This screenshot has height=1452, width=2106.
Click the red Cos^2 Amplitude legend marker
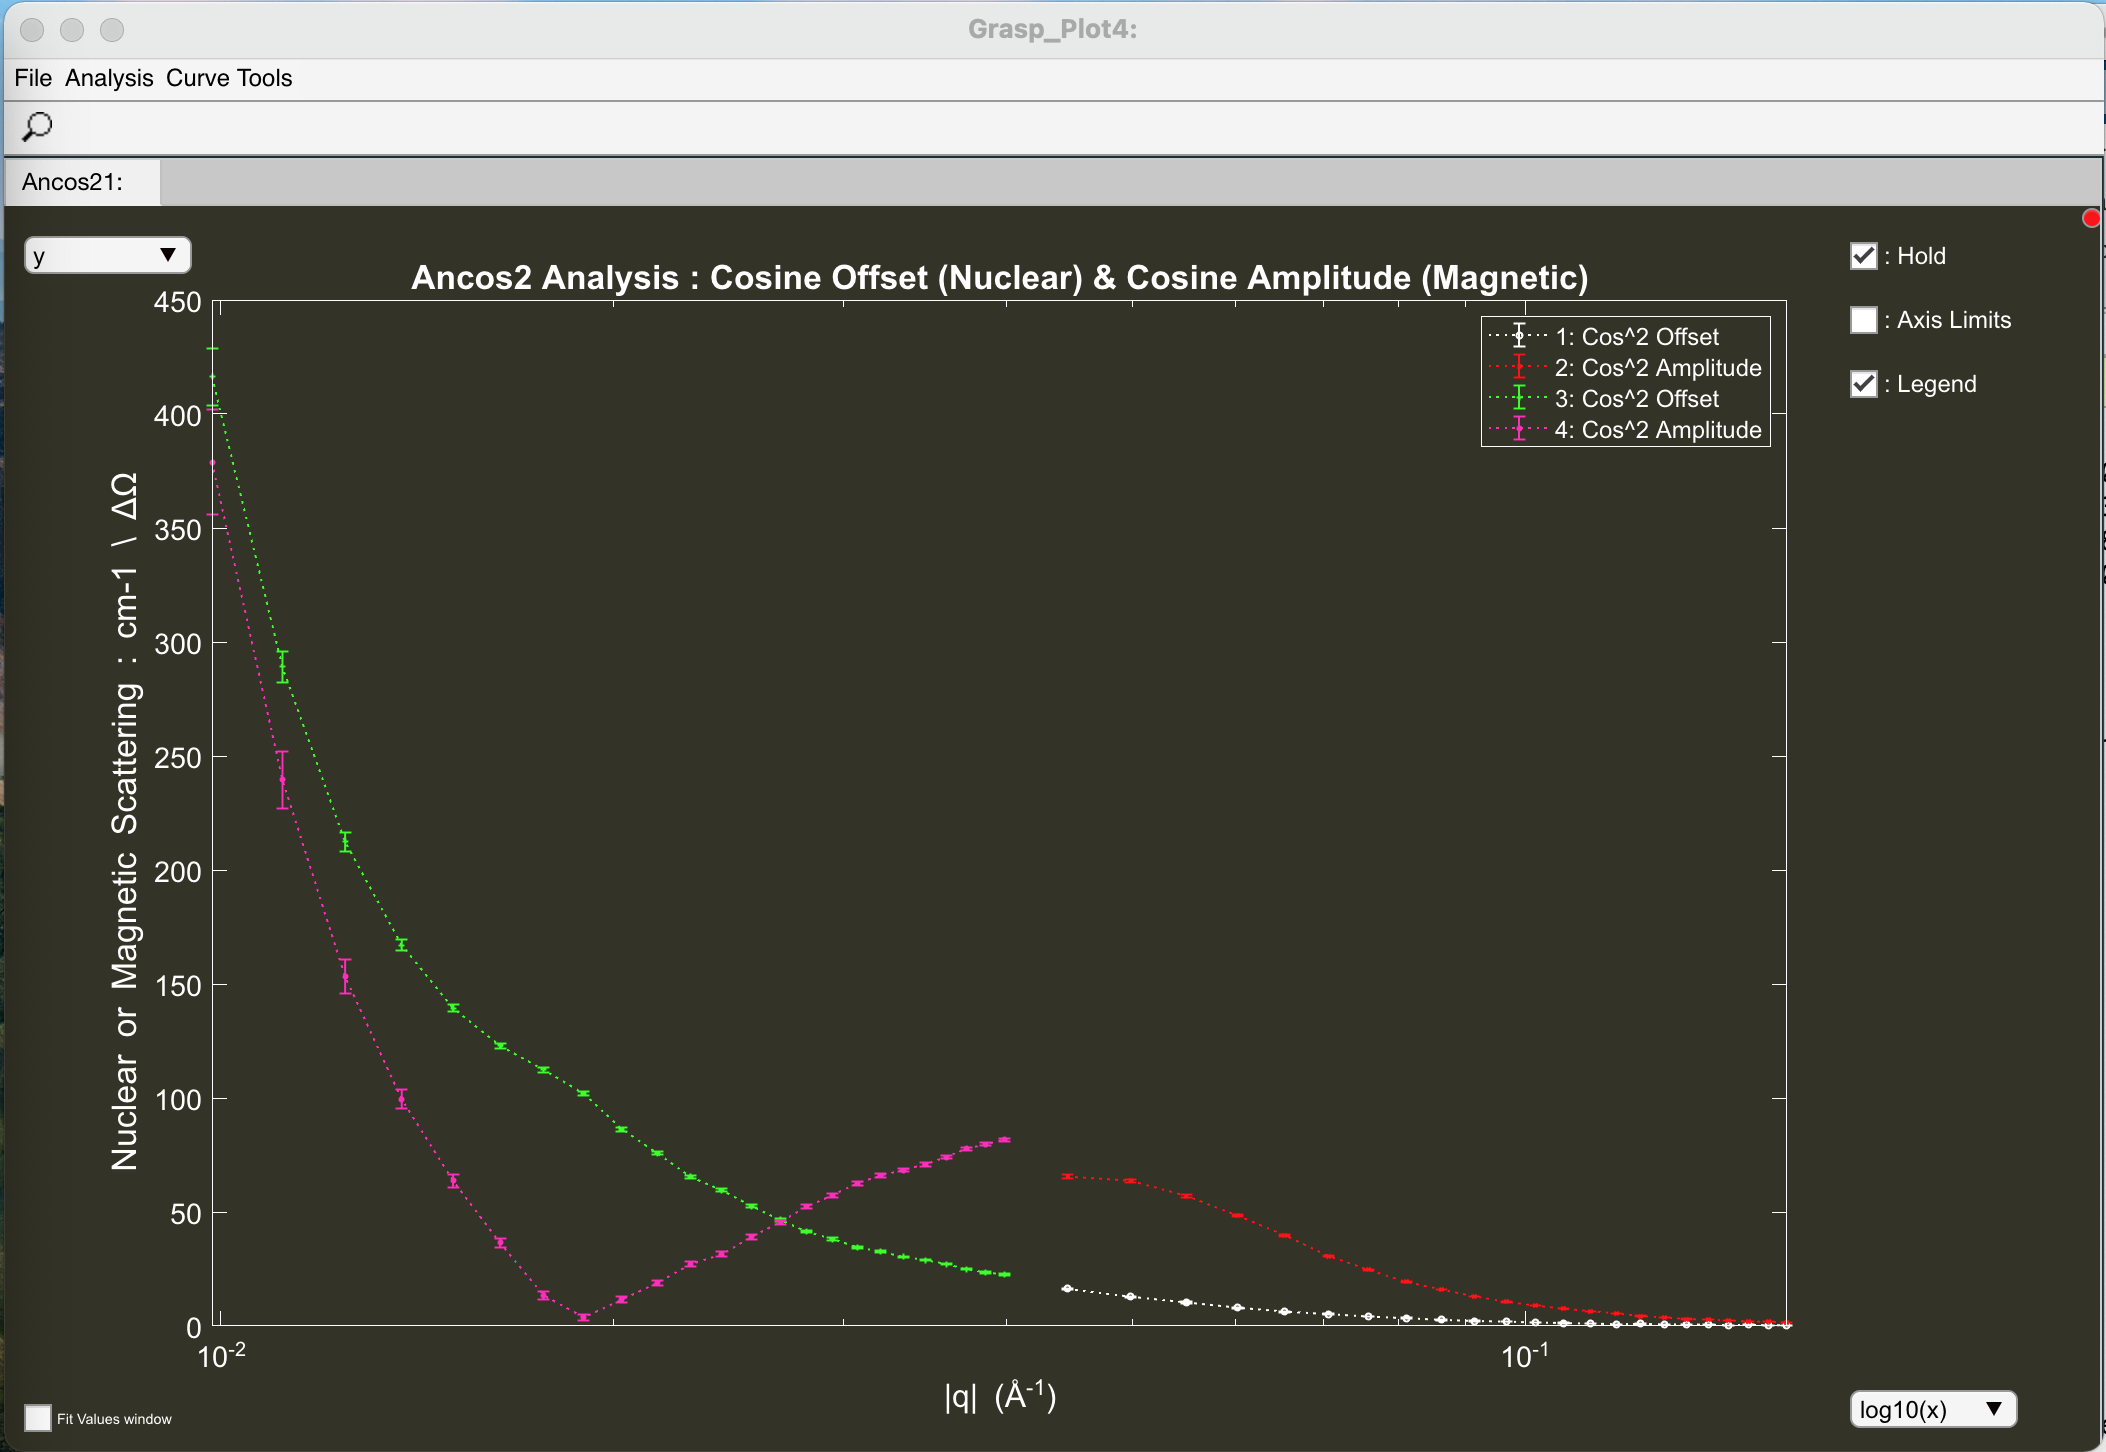point(1519,367)
